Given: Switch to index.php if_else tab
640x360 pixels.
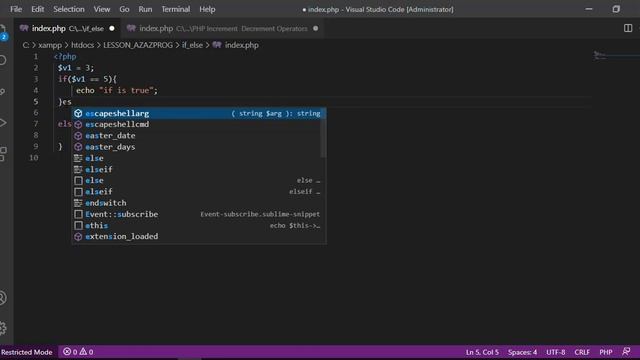Looking at the screenshot, I should (x=68, y=28).
